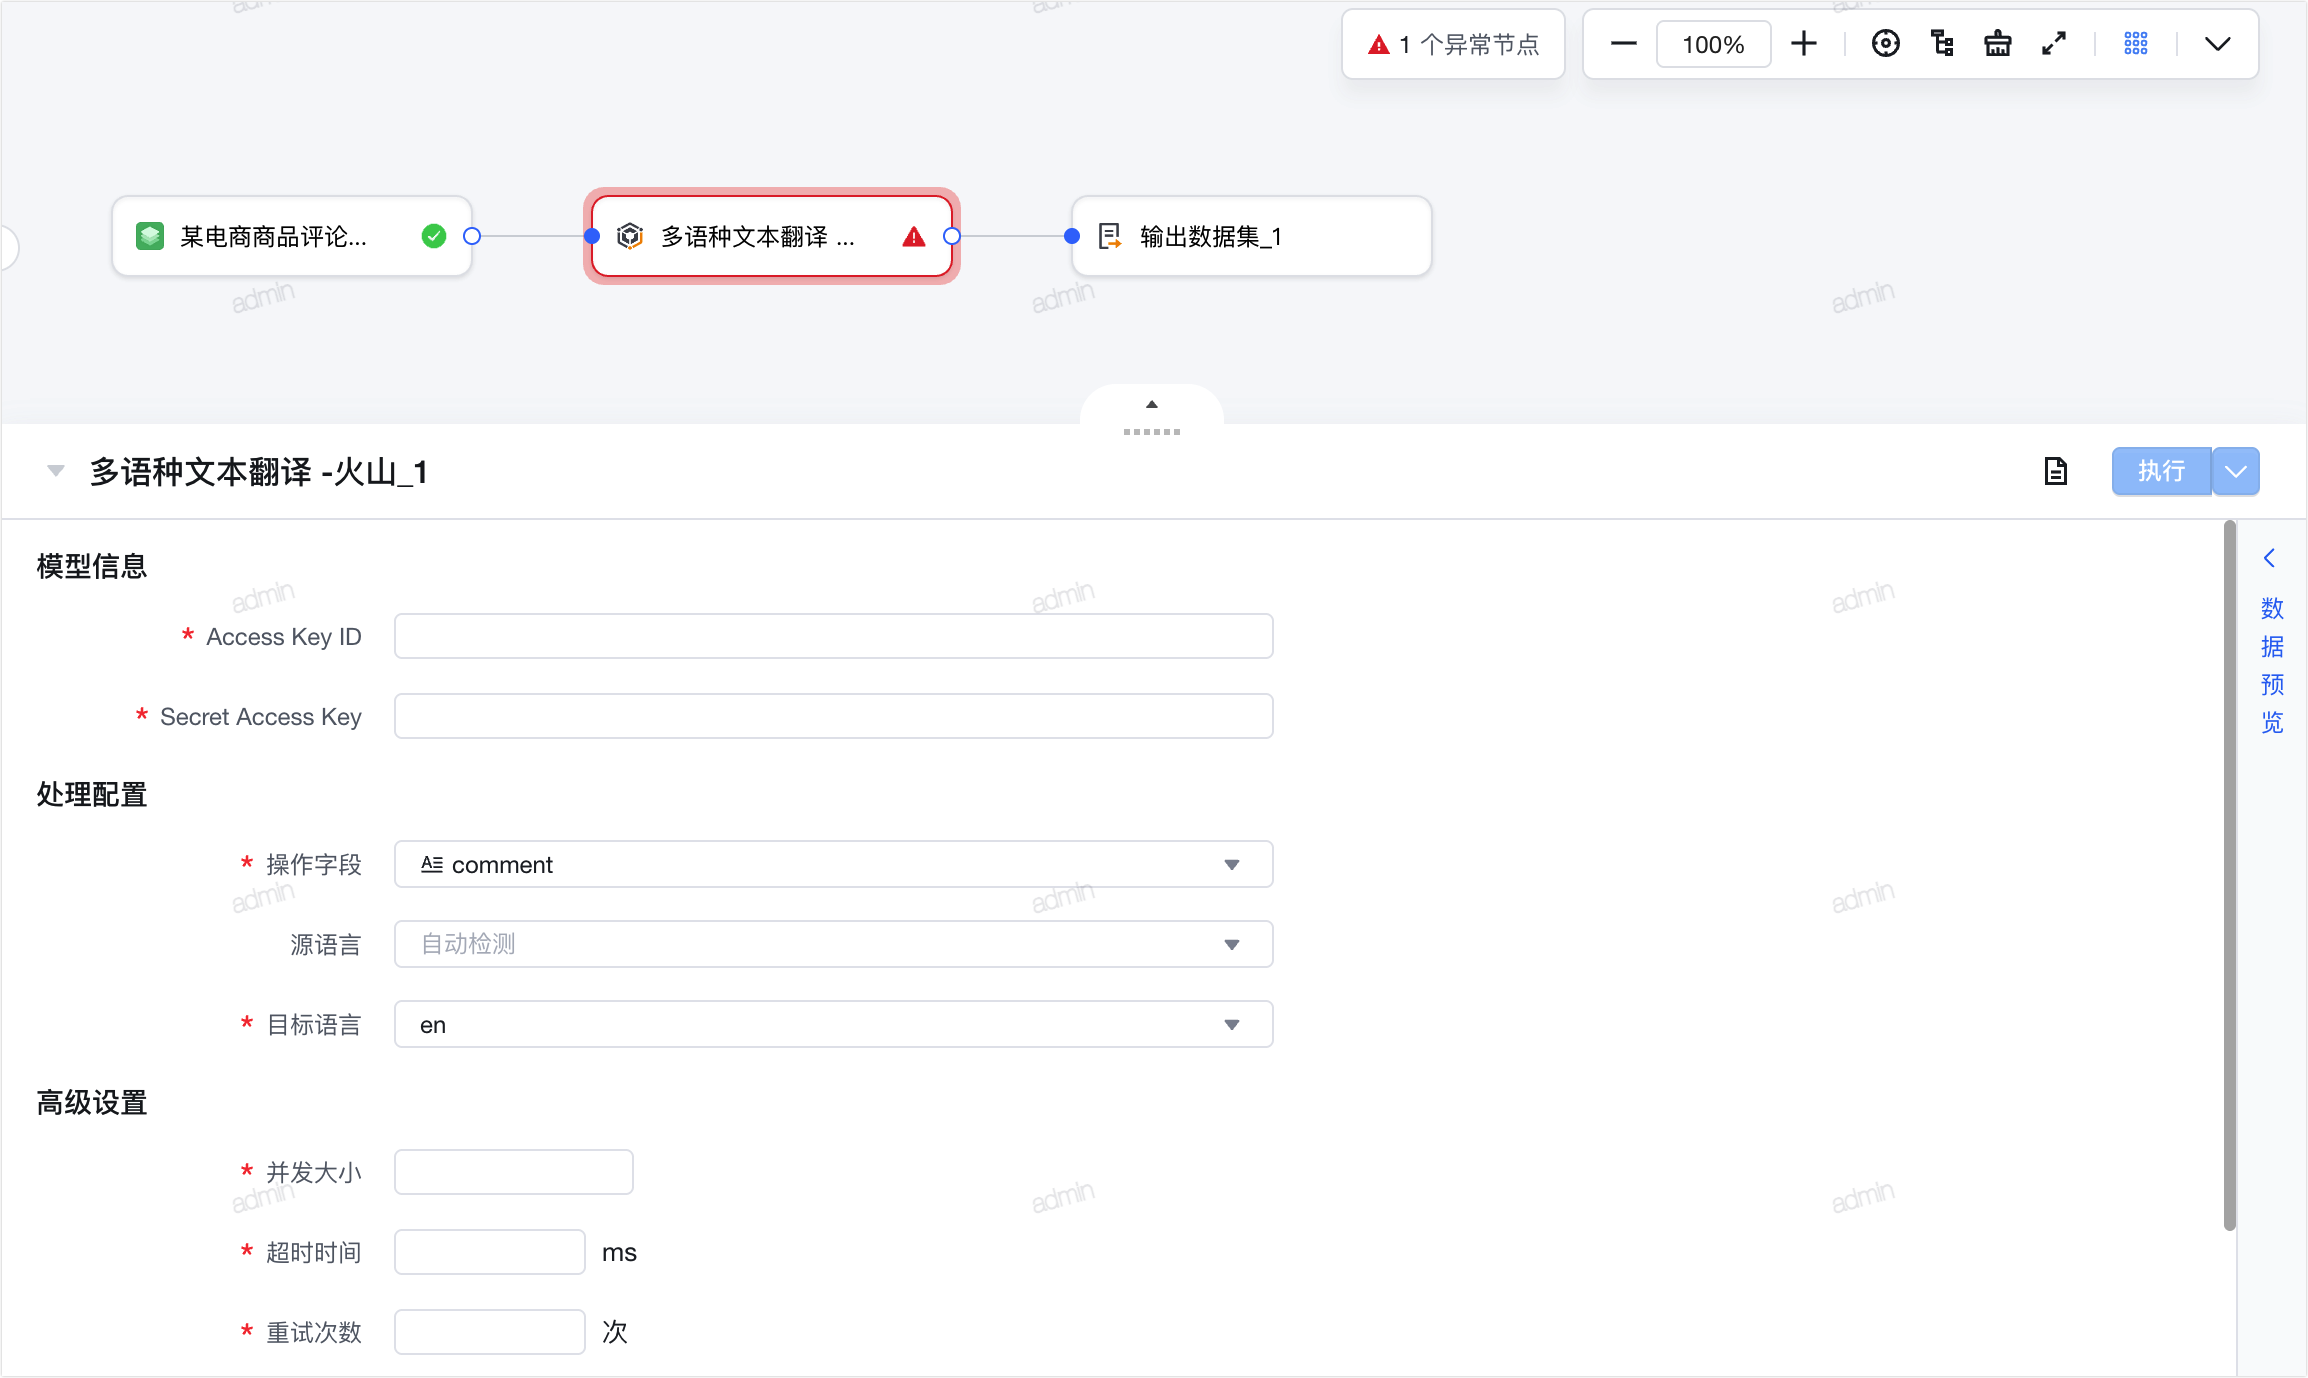Click the output port of translation node

[952, 236]
